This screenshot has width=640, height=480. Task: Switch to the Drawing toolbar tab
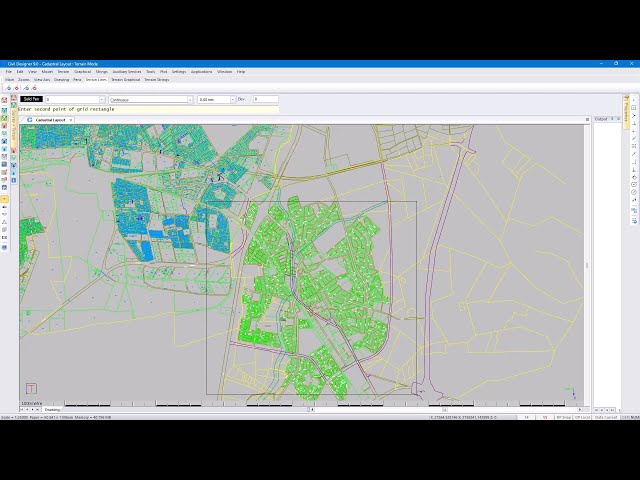pyautogui.click(x=62, y=80)
